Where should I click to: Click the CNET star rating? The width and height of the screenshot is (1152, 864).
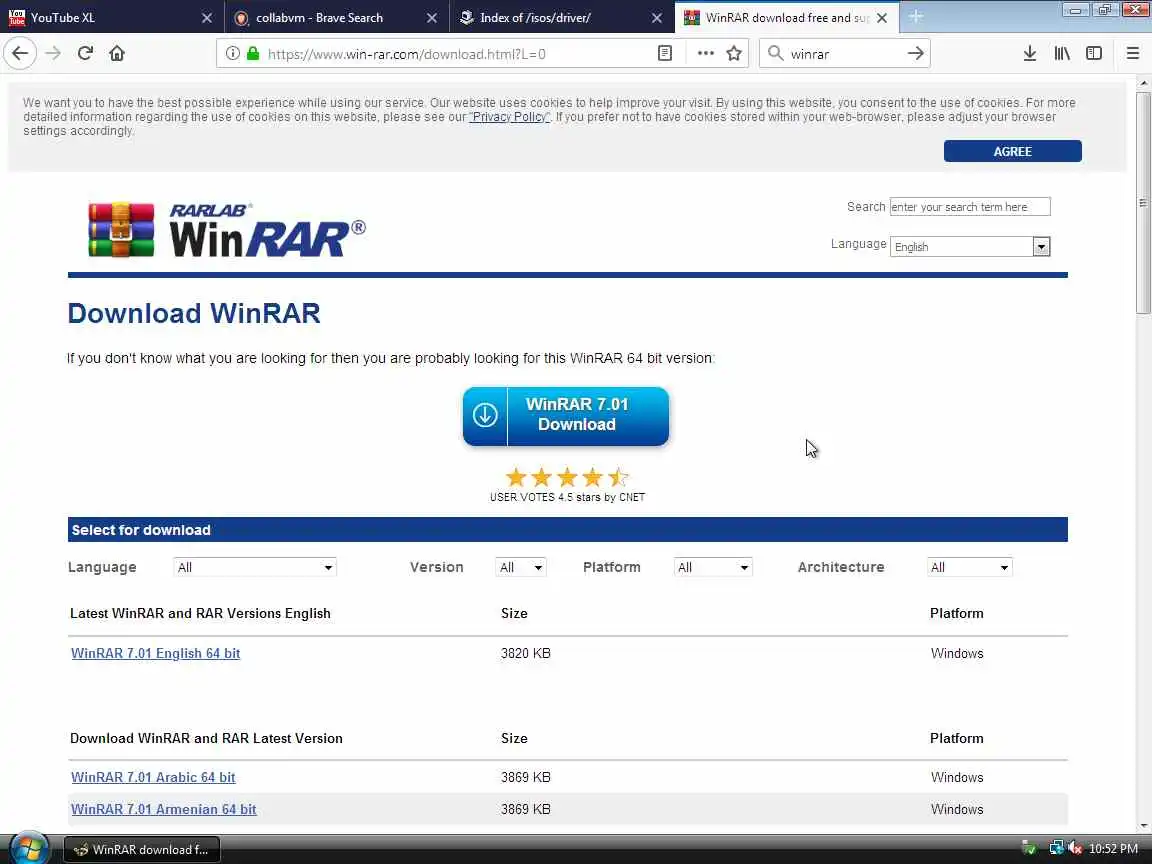point(566,478)
